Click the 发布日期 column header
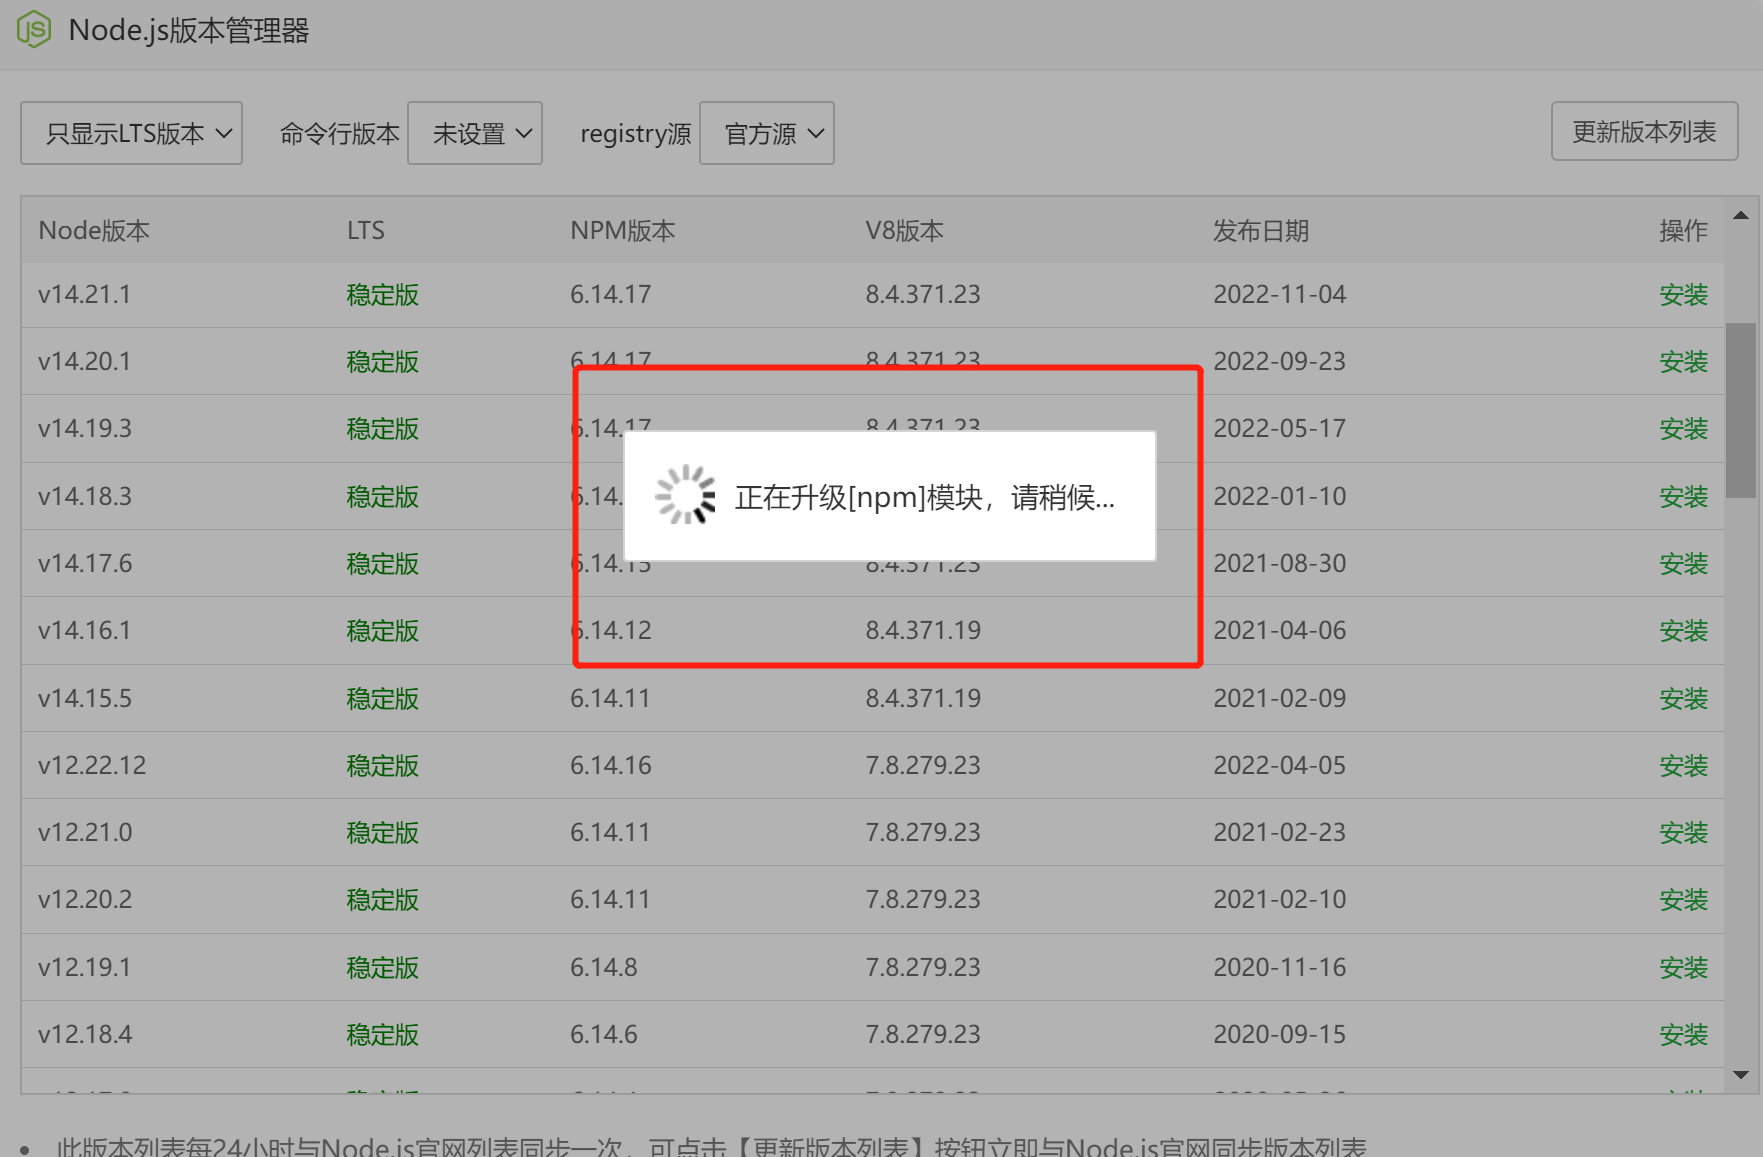1763x1157 pixels. pos(1261,231)
